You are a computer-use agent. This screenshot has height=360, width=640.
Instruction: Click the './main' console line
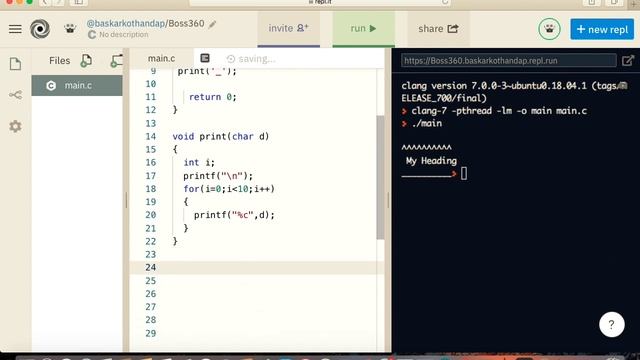[427, 123]
